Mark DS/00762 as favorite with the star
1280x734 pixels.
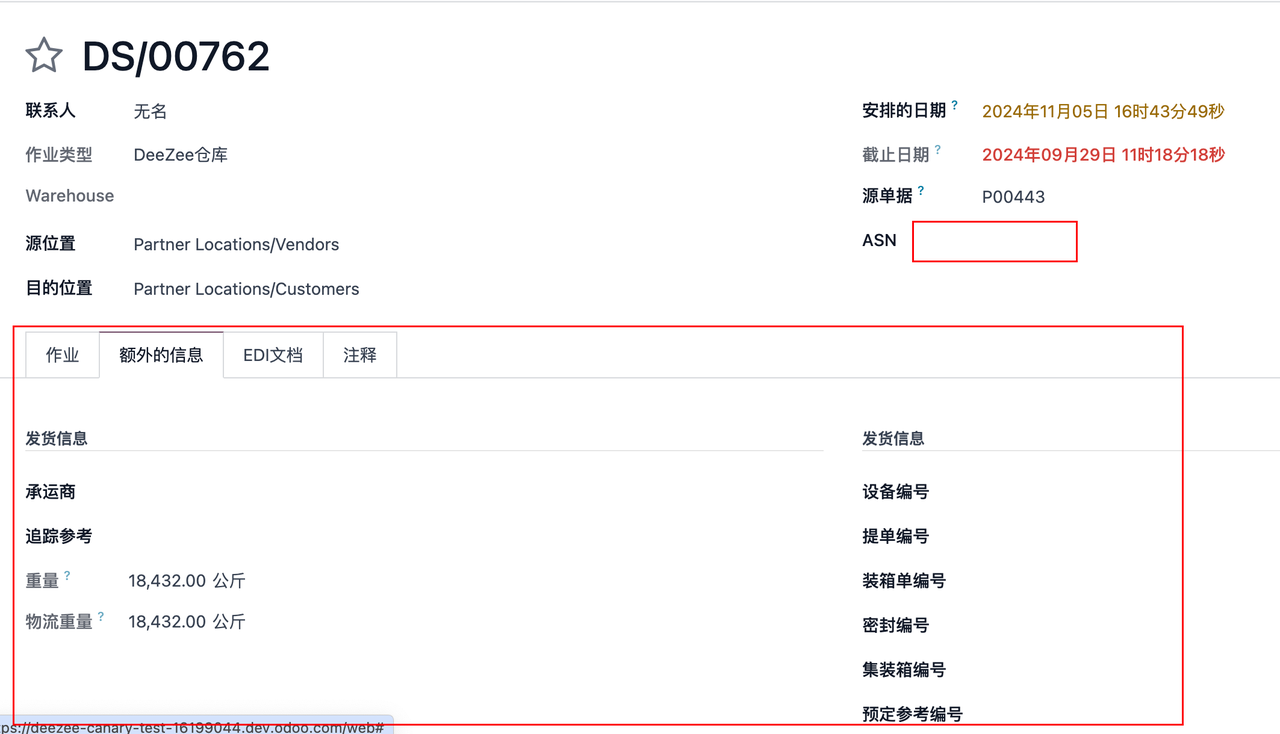[x=44, y=56]
